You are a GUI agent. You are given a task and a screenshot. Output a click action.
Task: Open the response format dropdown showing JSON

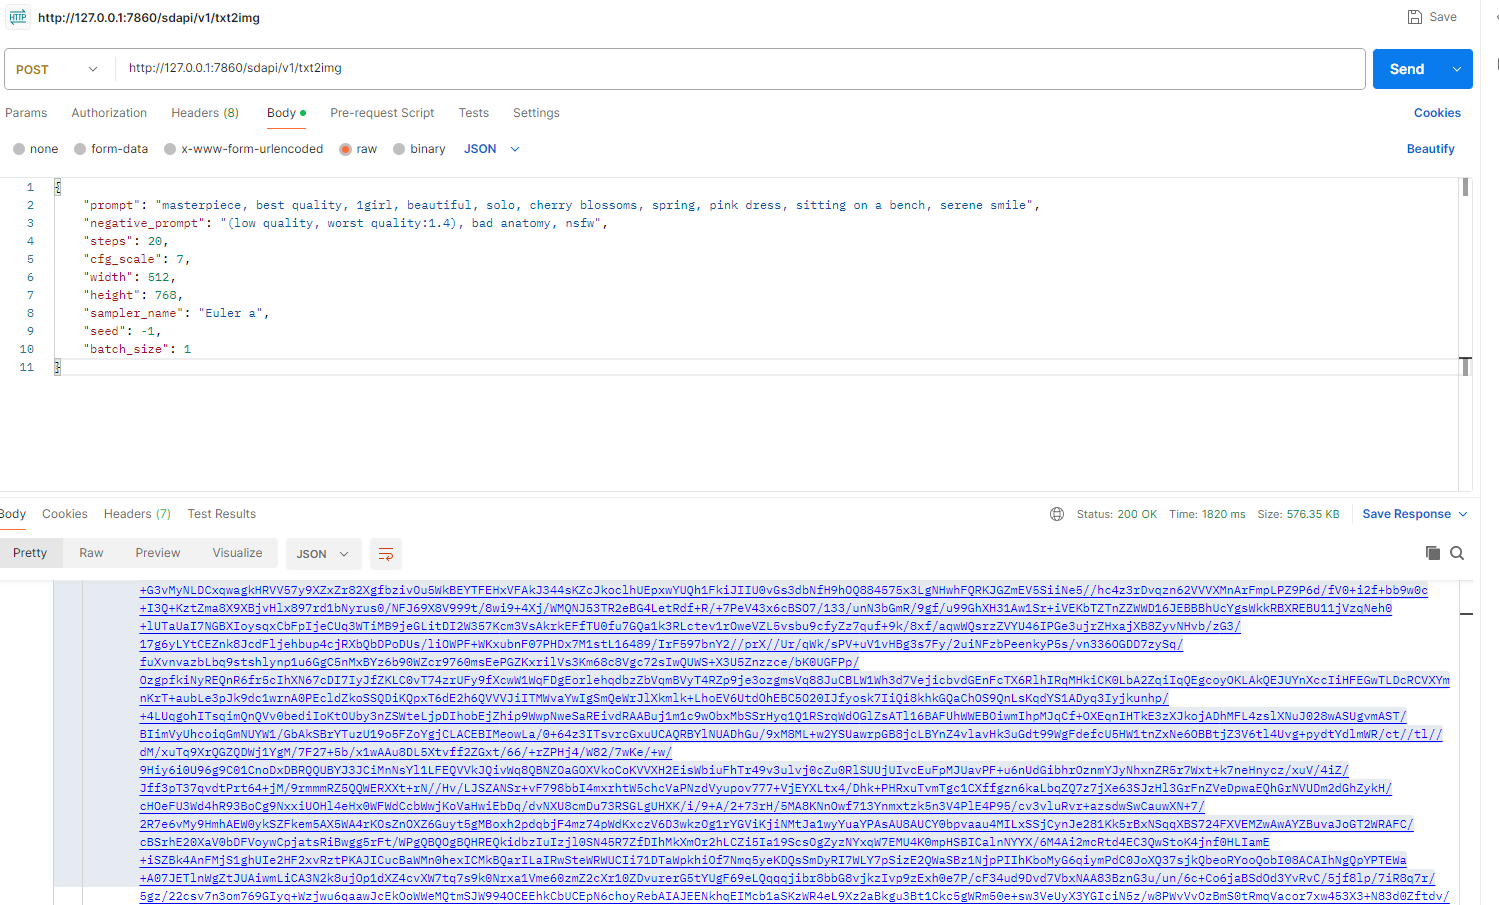tap(324, 552)
